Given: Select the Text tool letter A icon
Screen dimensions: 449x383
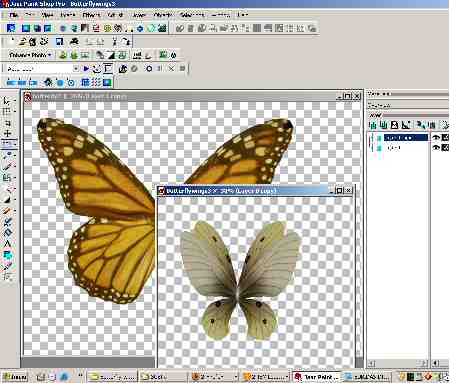Looking at the screenshot, I should click(7, 243).
